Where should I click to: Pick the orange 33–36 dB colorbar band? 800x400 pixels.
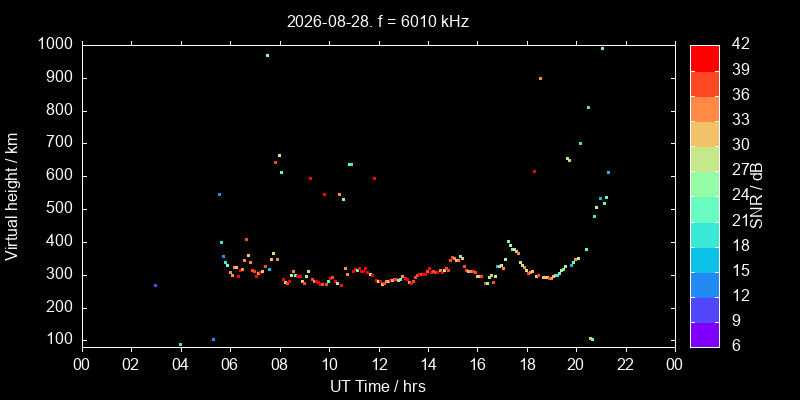click(x=705, y=109)
